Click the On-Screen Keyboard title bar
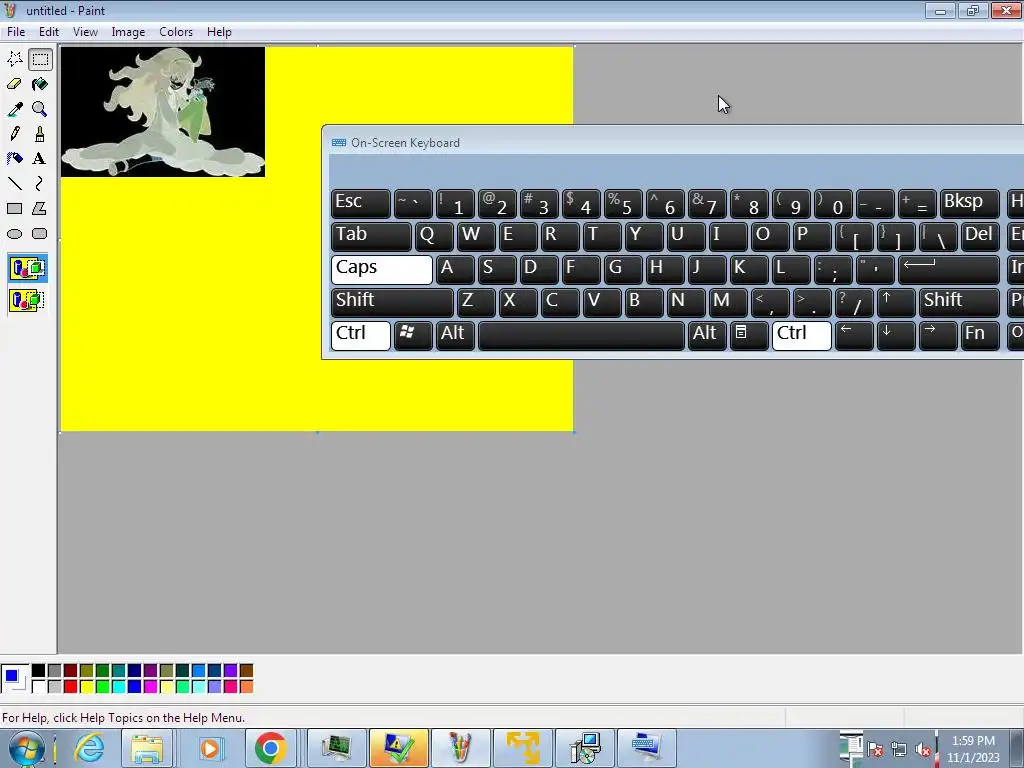The height and width of the screenshot is (768, 1024). point(673,142)
